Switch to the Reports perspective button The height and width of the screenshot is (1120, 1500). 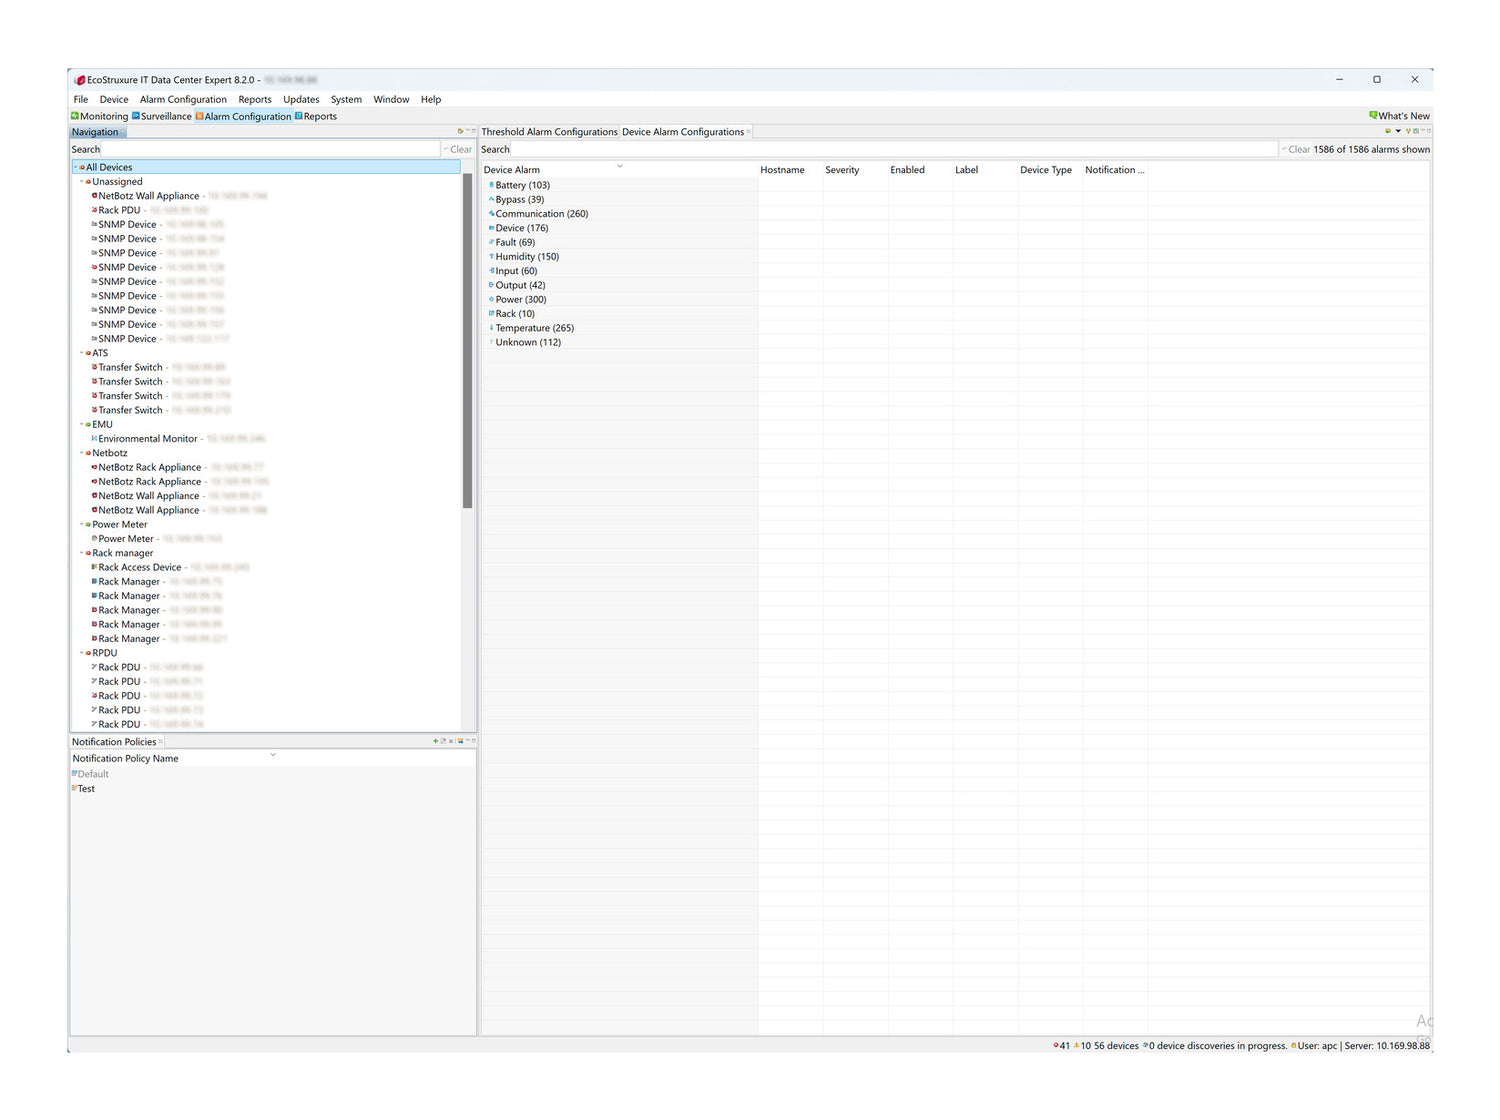316,116
